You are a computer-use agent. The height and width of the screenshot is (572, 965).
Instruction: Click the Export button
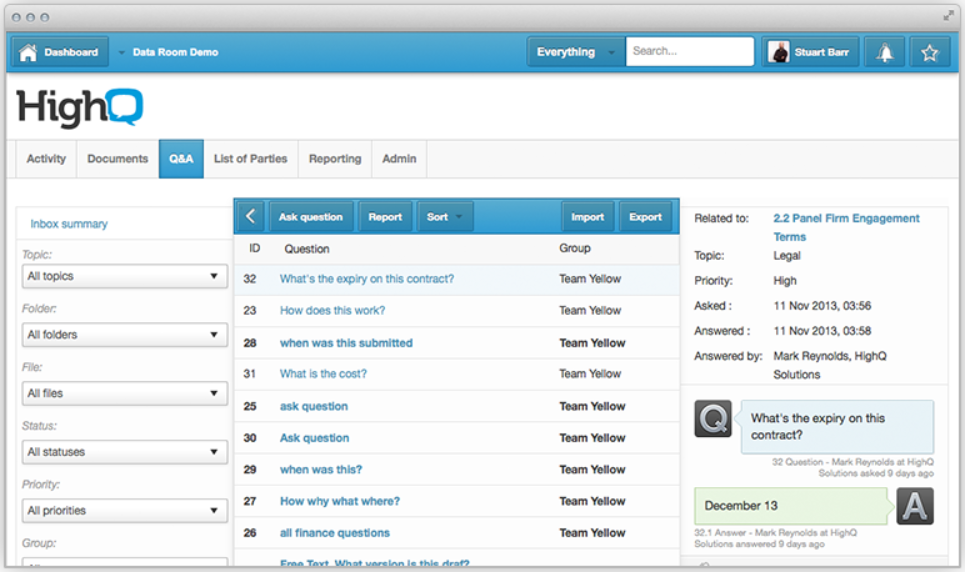(645, 217)
